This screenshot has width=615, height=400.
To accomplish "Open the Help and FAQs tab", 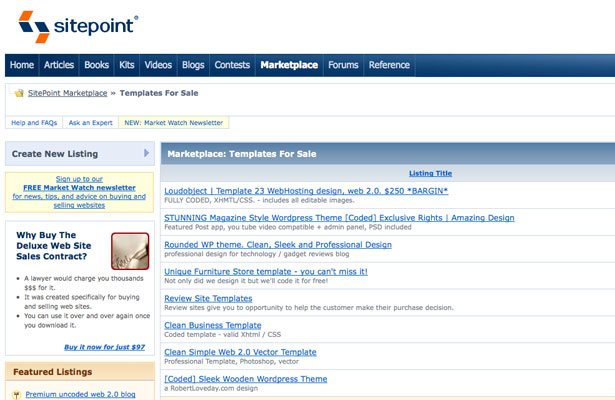I will click(34, 123).
